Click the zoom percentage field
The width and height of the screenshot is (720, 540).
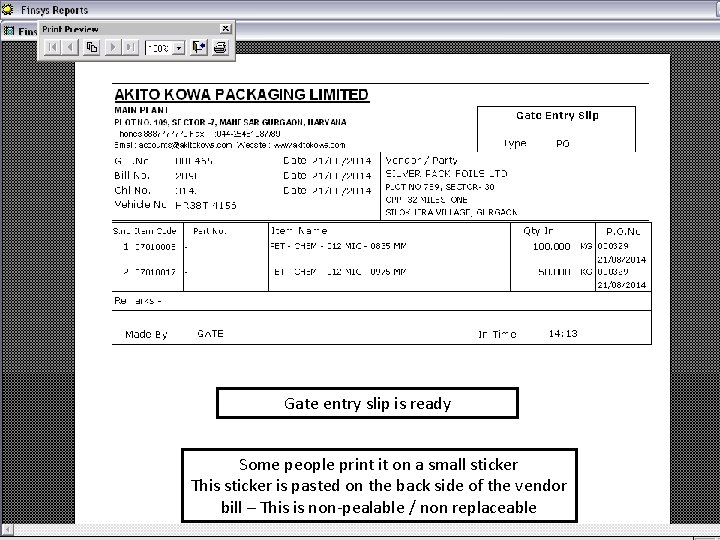pos(159,48)
